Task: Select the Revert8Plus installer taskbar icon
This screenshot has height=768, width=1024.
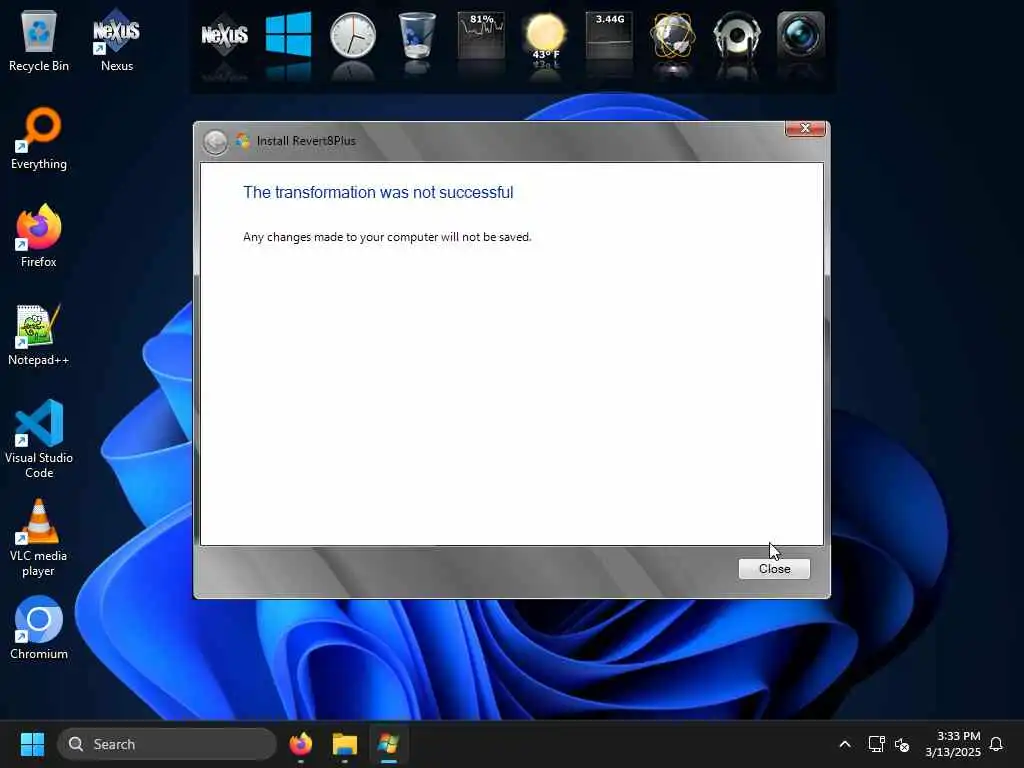Action: 388,744
